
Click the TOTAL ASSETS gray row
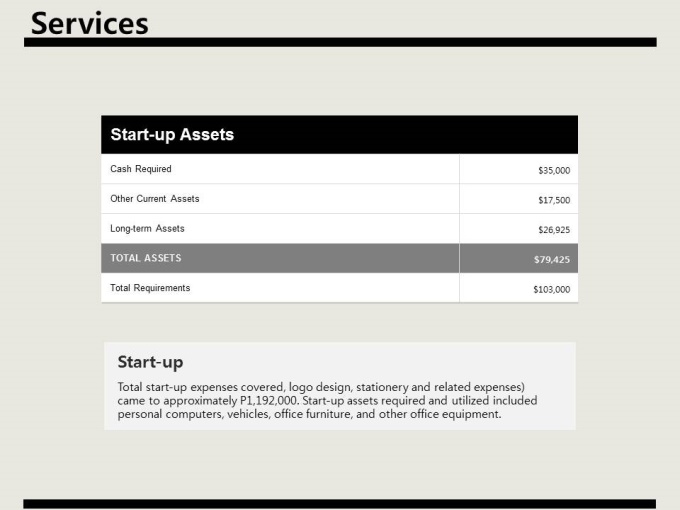[x=340, y=258]
